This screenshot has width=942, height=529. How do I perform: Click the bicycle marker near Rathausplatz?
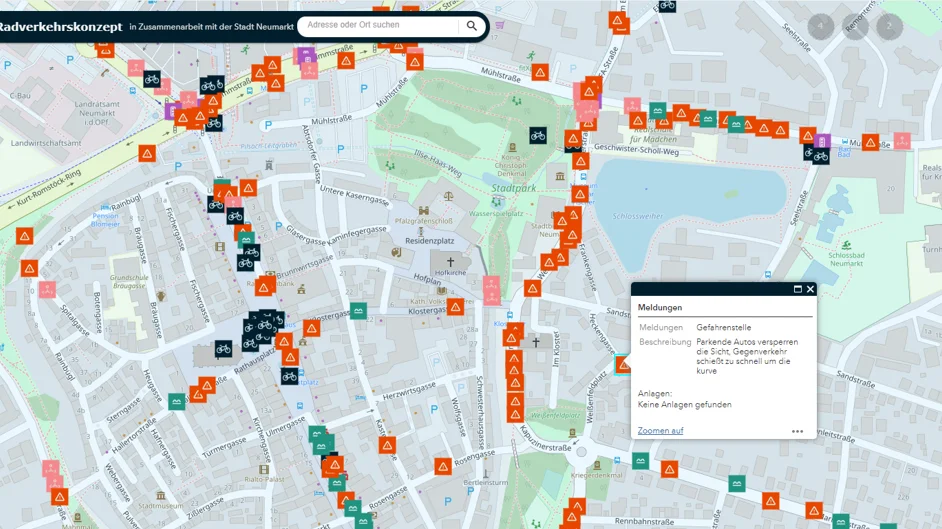point(289,376)
